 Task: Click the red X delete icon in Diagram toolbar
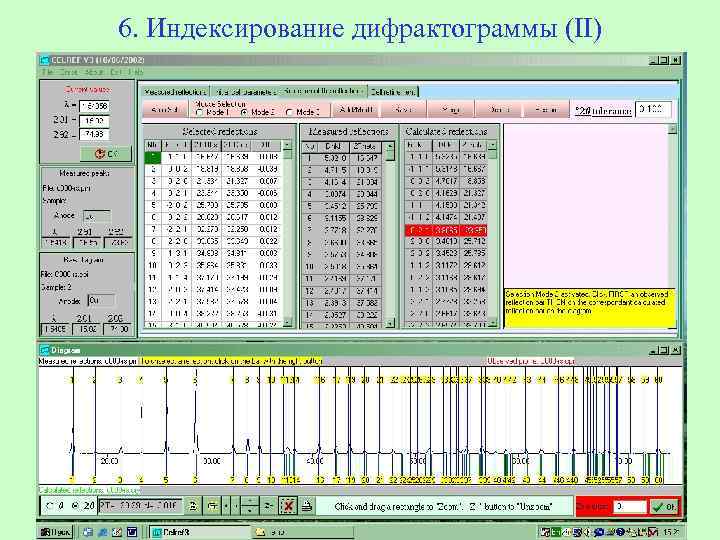[288, 506]
